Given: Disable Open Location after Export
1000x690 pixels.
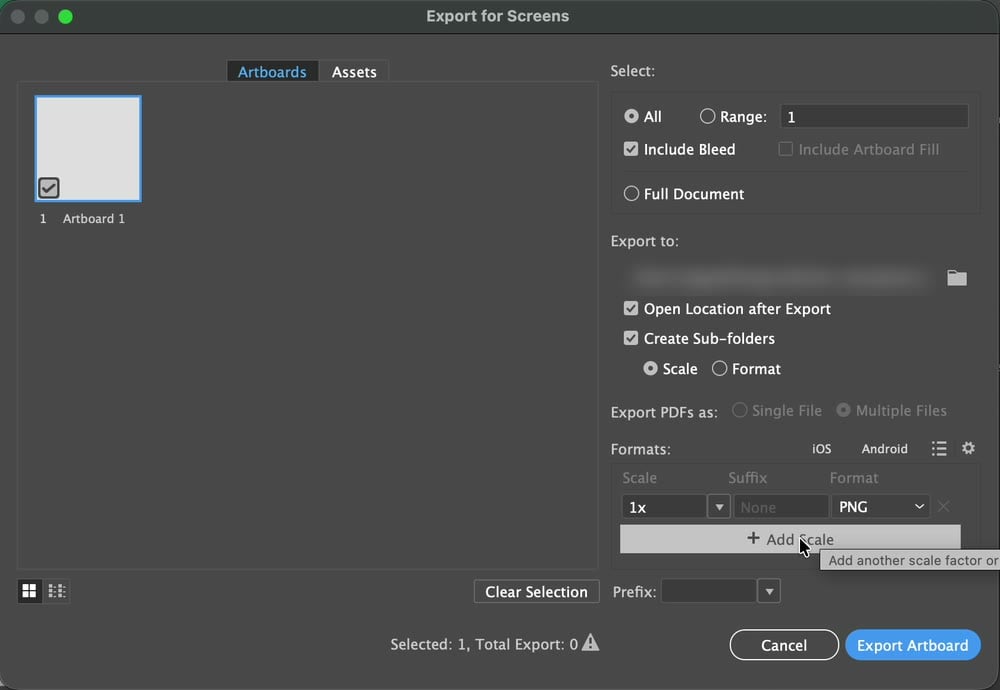Looking at the screenshot, I should [x=631, y=309].
